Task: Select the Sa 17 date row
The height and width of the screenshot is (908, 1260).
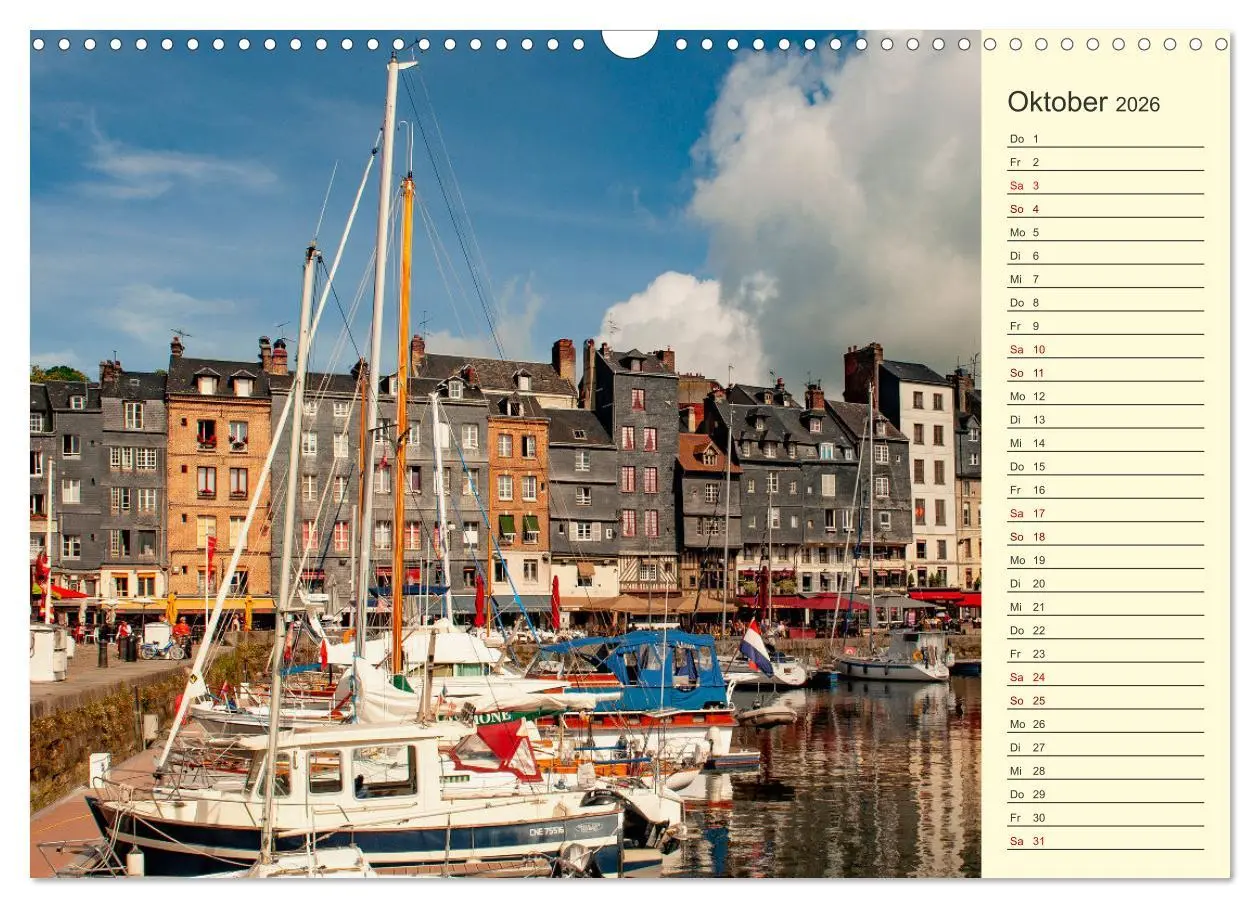Action: (1105, 513)
